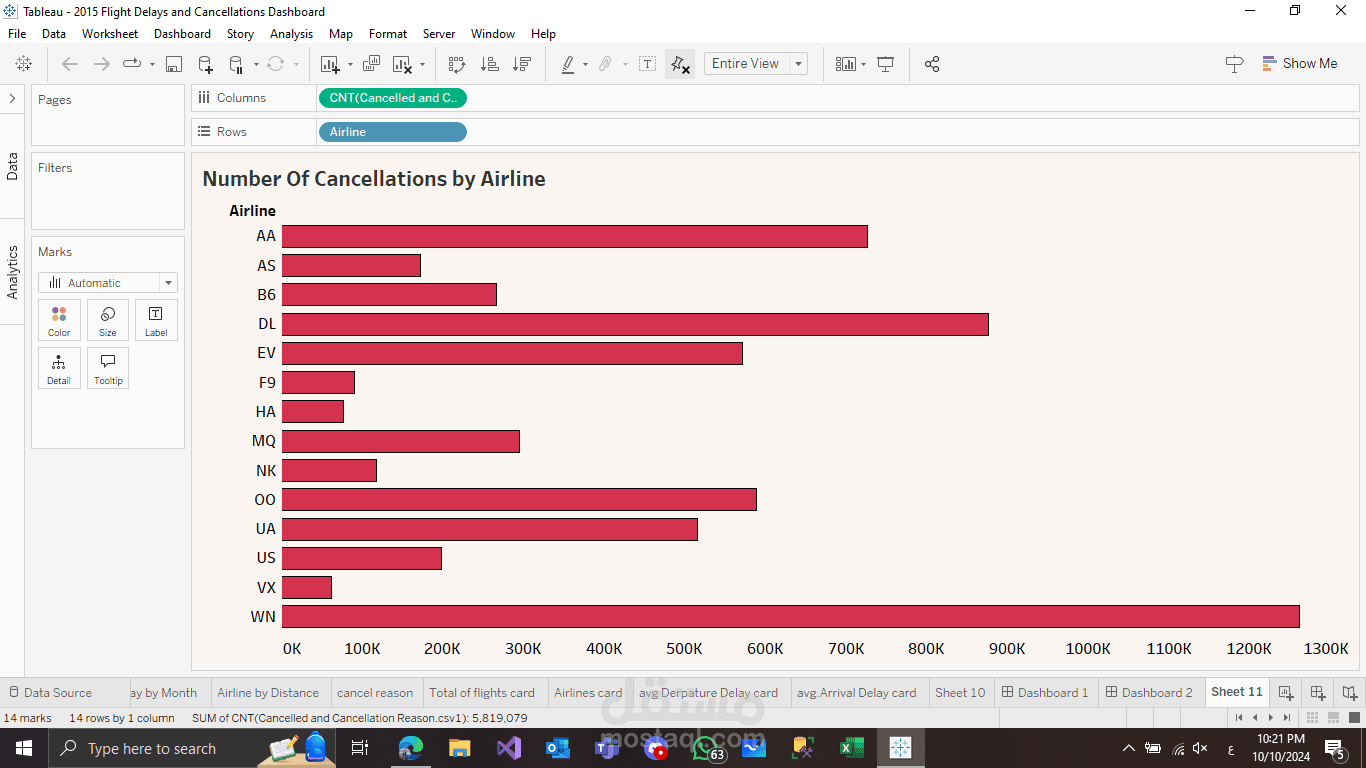
Task: Expand the collapsed side pane arrow
Action: 12,98
